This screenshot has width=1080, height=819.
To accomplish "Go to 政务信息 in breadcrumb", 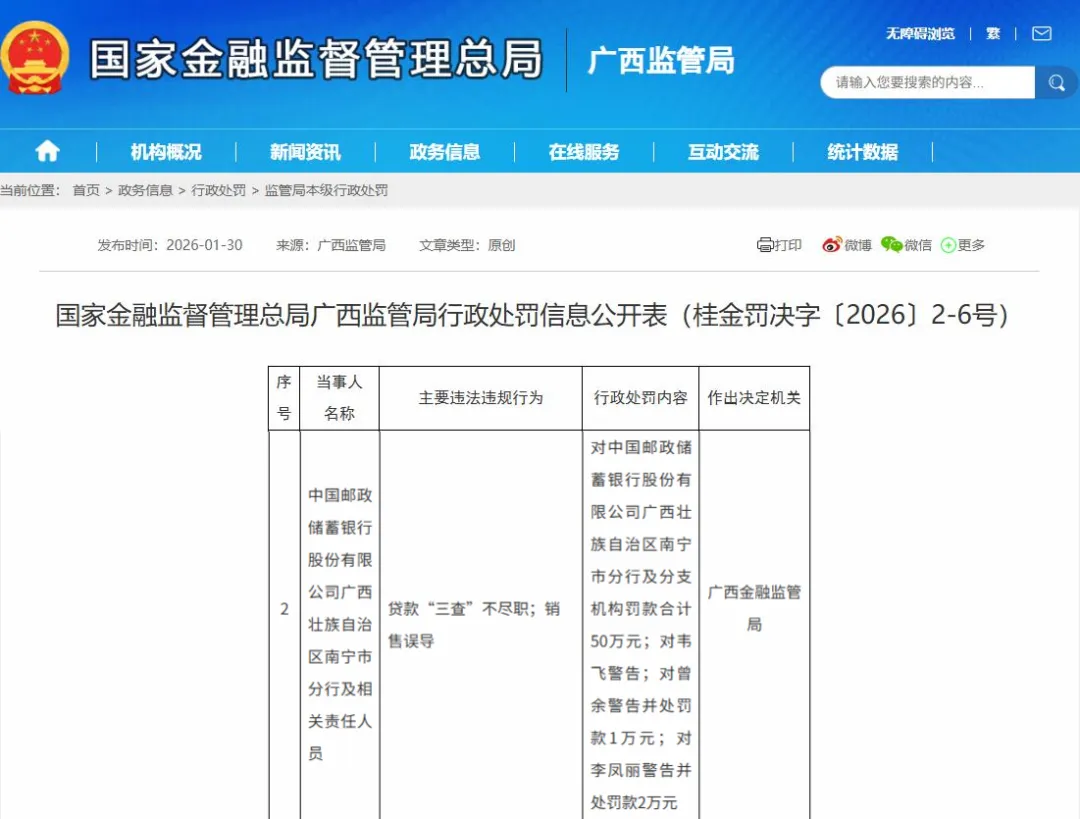I will pos(145,190).
